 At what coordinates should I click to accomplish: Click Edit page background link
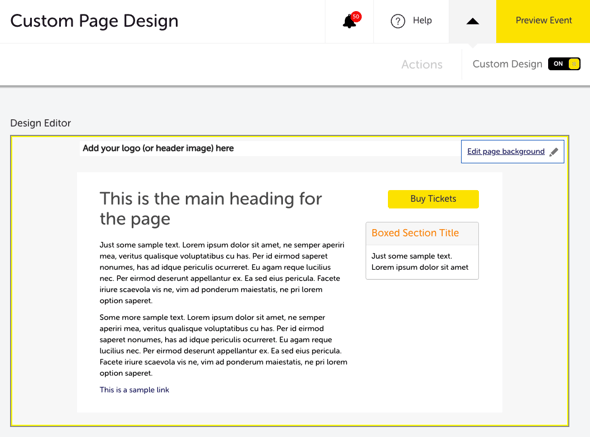pos(506,151)
